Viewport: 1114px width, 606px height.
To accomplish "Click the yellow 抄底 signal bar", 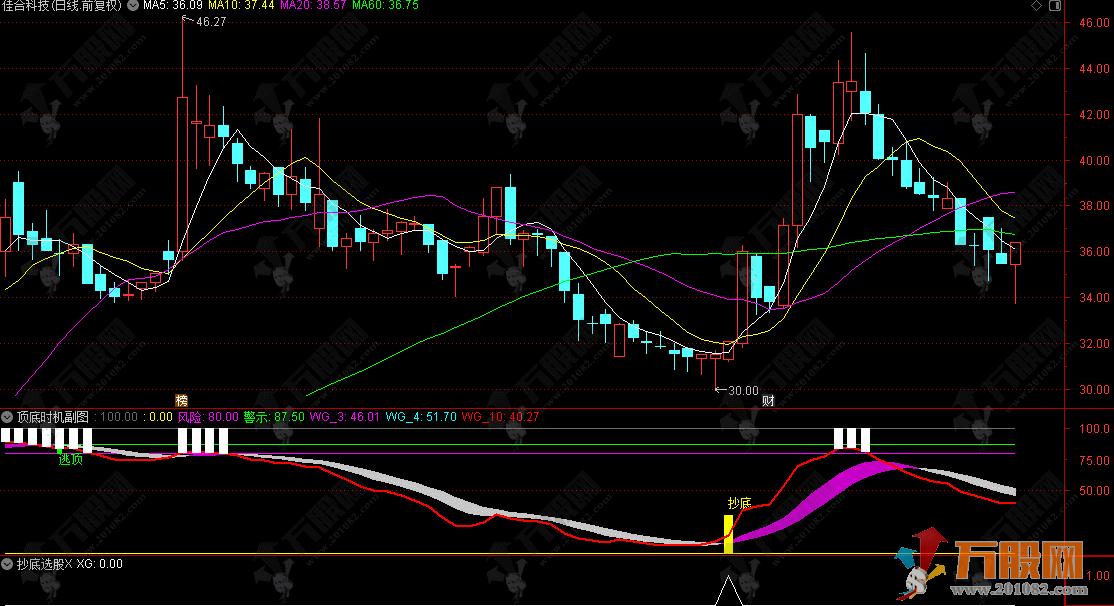I will pyautogui.click(x=728, y=533).
